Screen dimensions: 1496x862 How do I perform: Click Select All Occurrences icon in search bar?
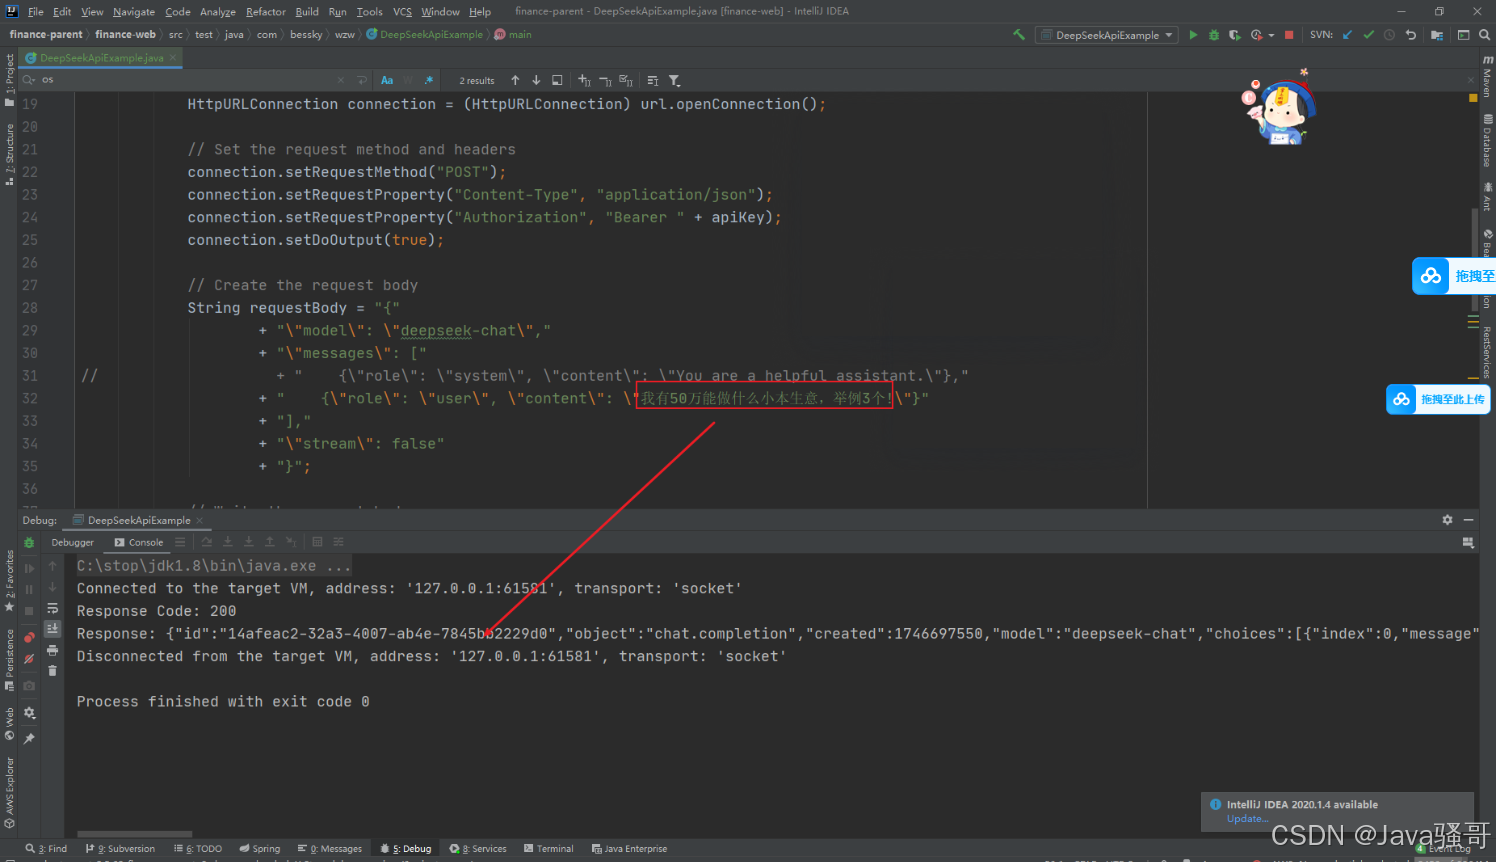[x=626, y=80]
